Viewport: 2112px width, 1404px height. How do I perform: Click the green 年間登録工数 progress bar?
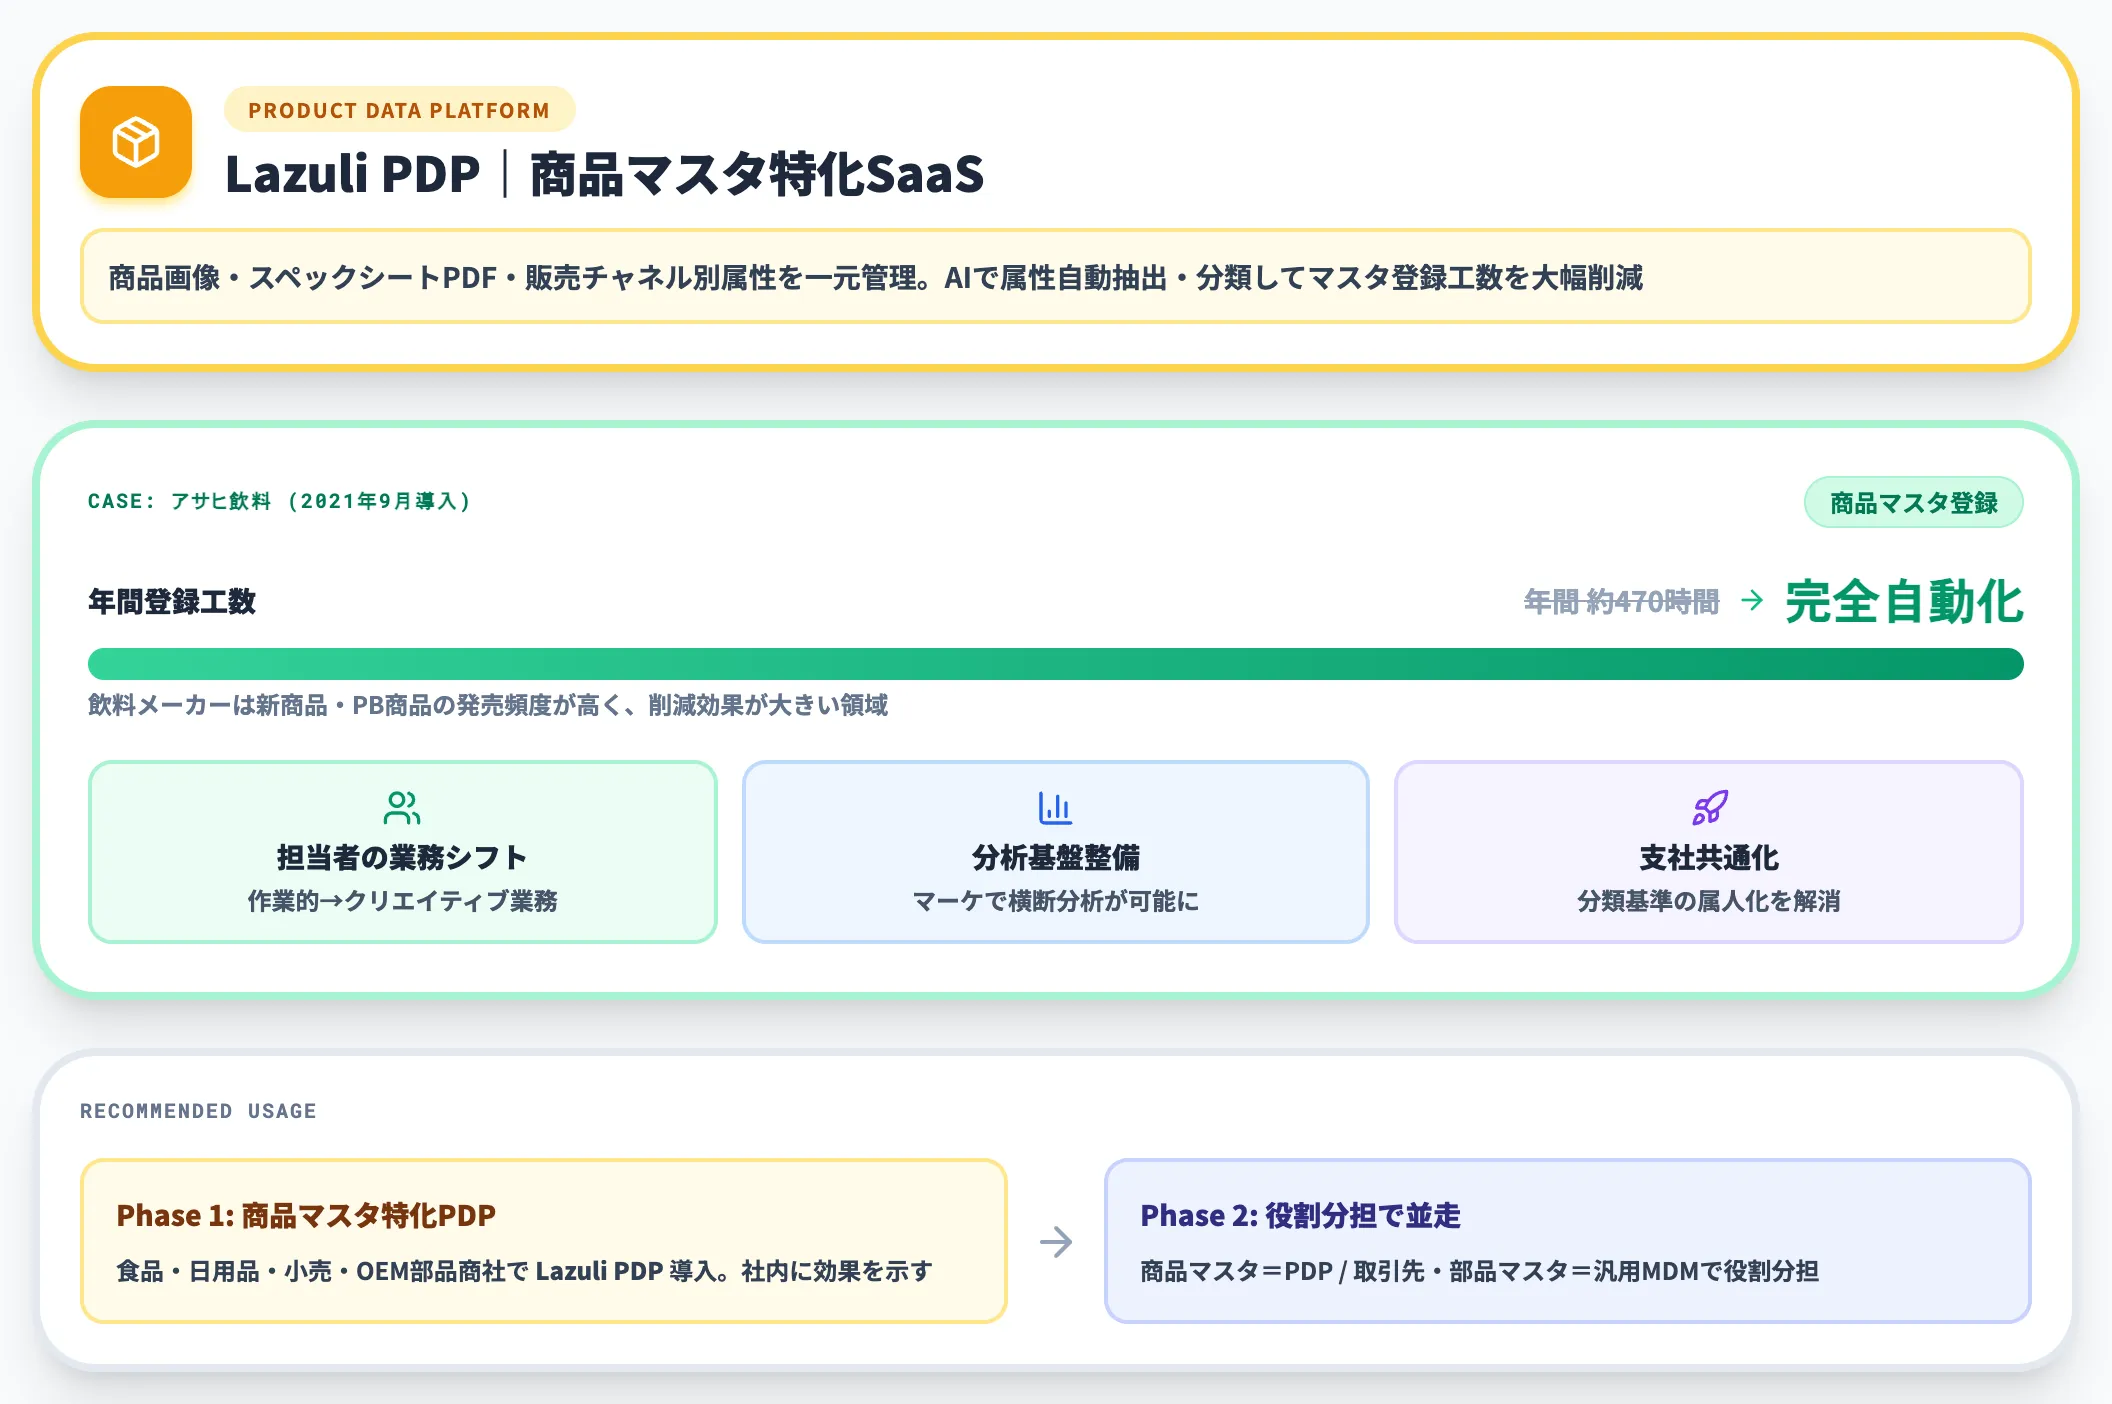click(x=1056, y=664)
